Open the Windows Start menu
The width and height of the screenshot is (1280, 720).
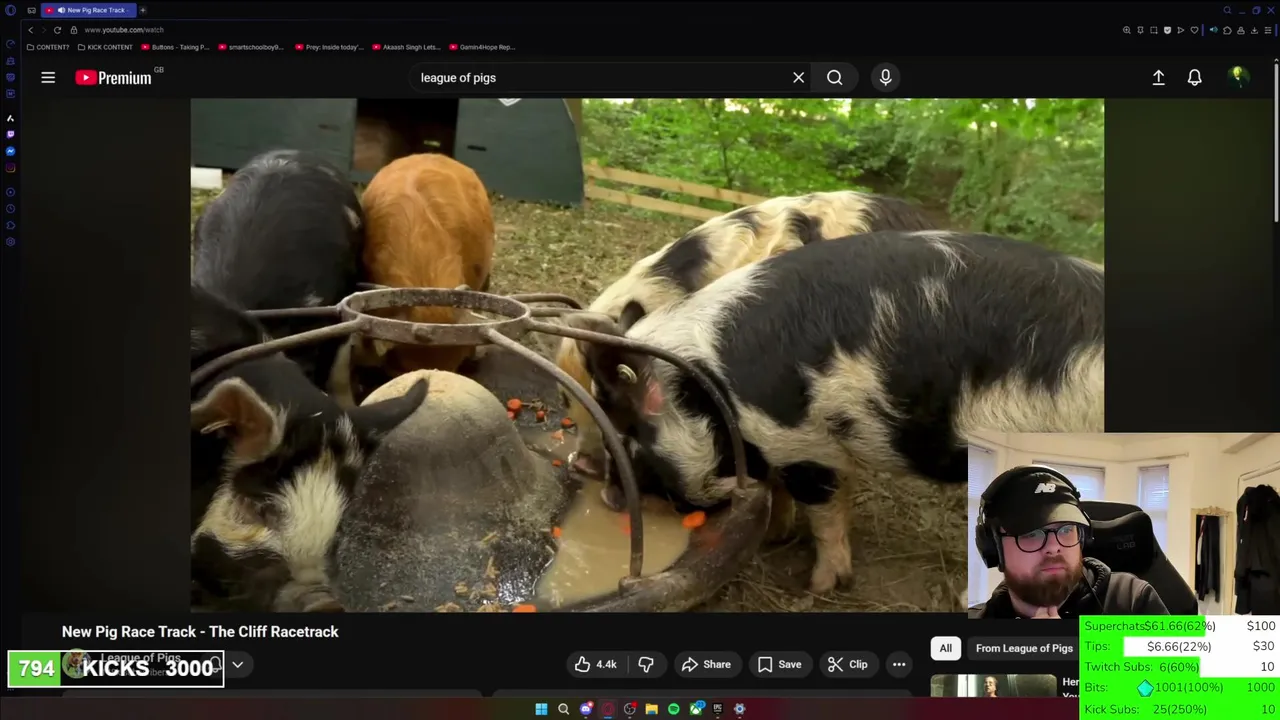tap(541, 709)
